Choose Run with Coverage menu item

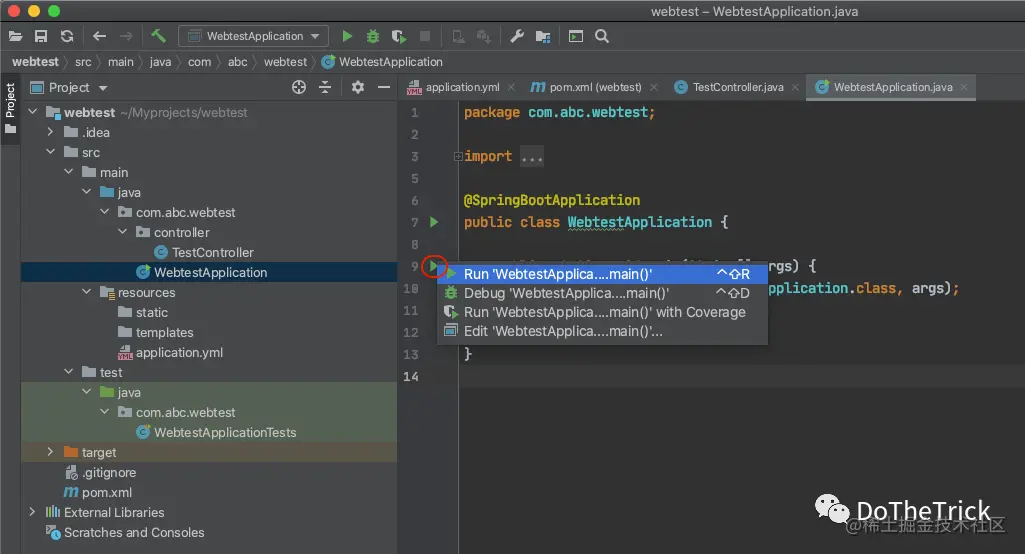pyautogui.click(x=602, y=312)
